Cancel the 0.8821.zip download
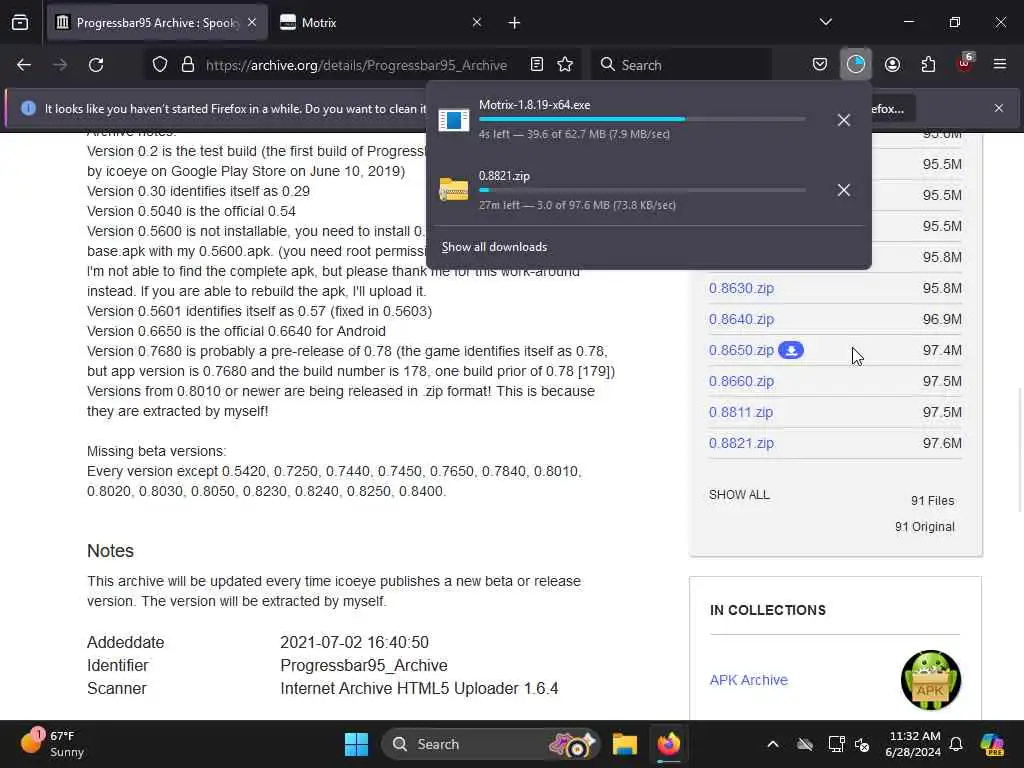This screenshot has width=1024, height=768. tap(844, 190)
